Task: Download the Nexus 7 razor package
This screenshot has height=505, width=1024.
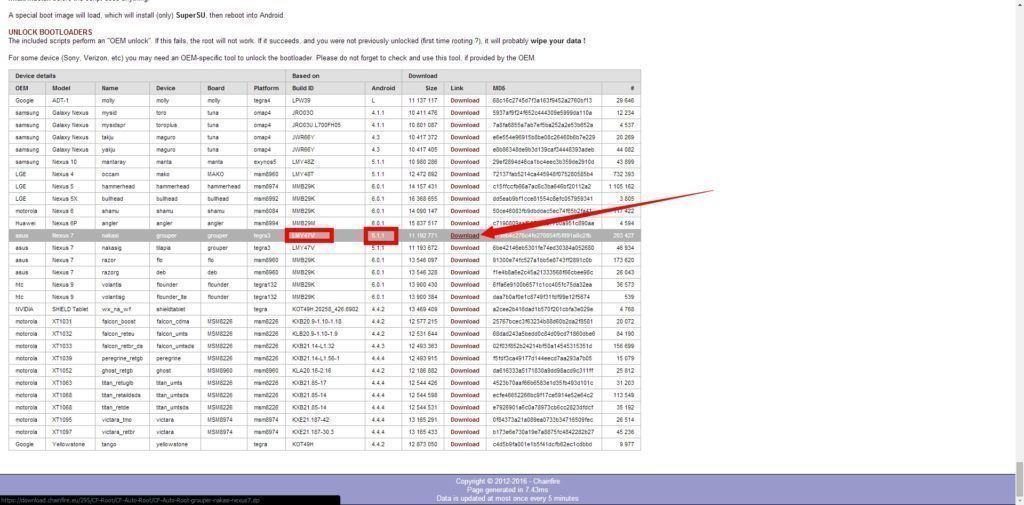Action: pyautogui.click(x=464, y=260)
